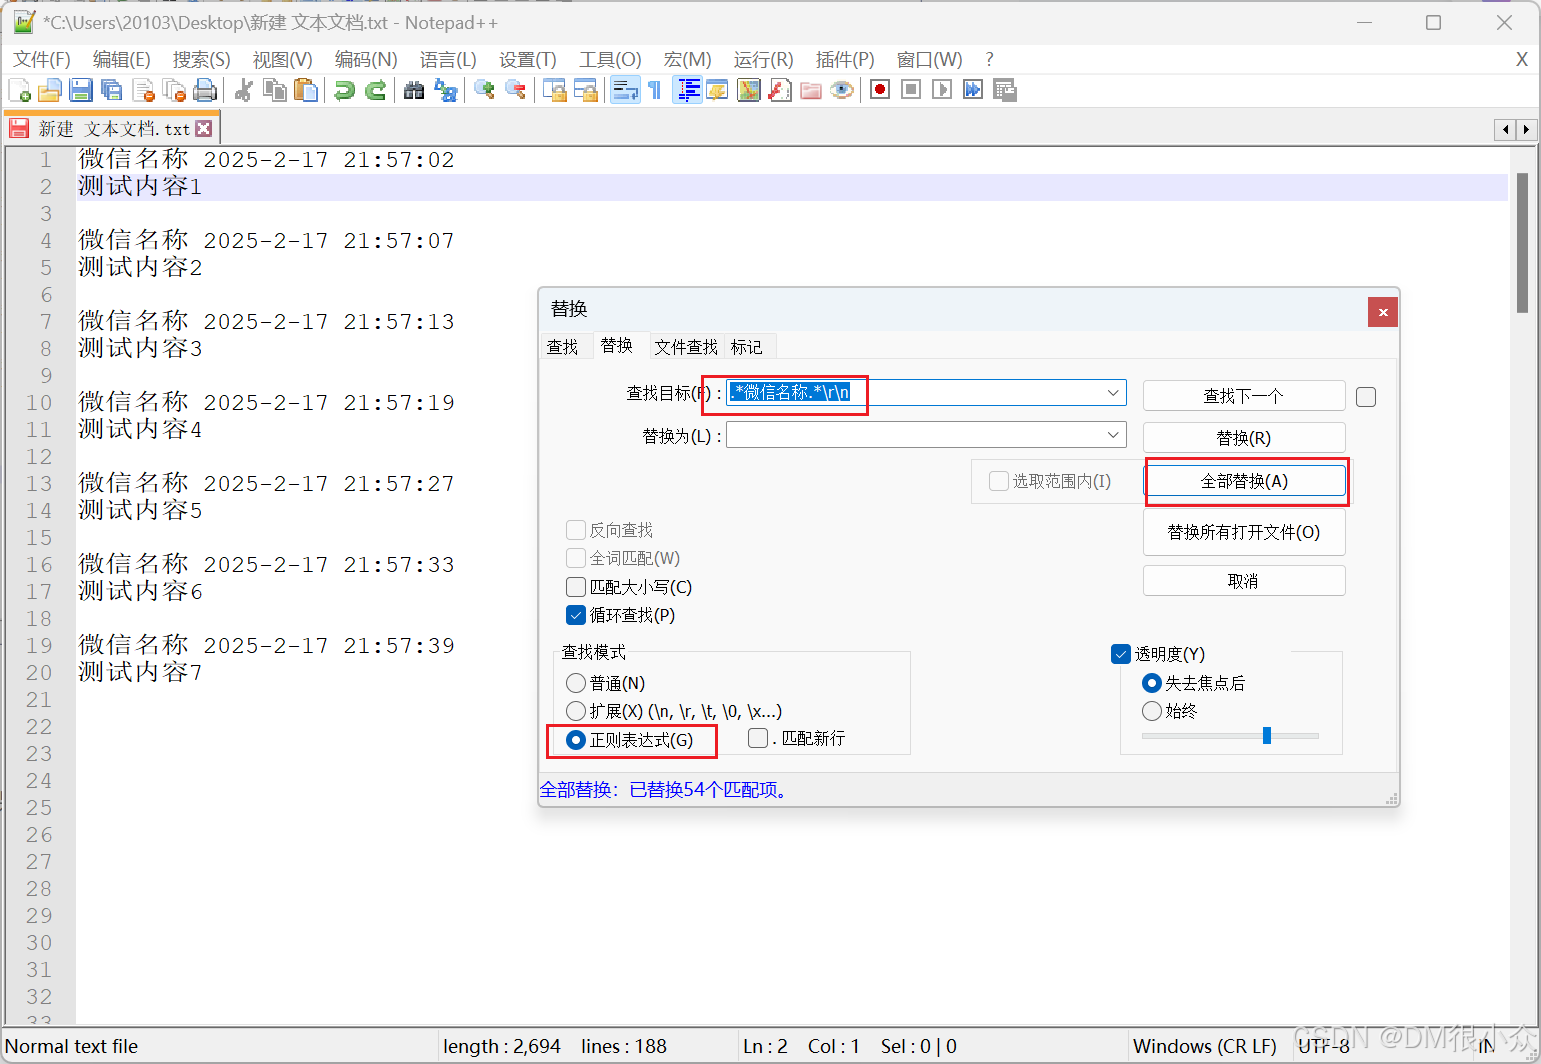Start macro recording red dot icon

coord(880,90)
